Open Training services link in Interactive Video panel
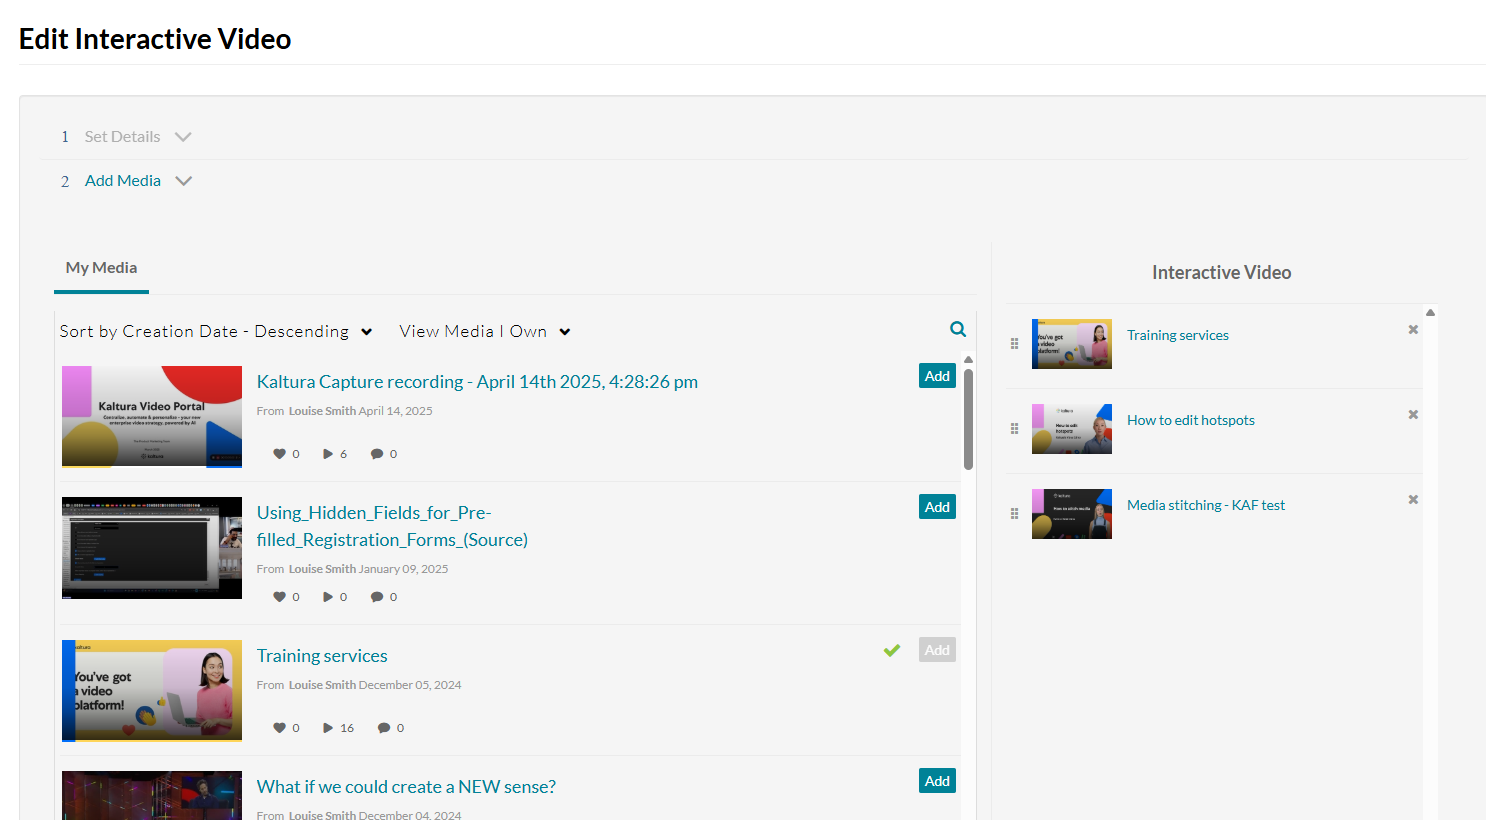This screenshot has height=820, width=1486. pos(1178,335)
